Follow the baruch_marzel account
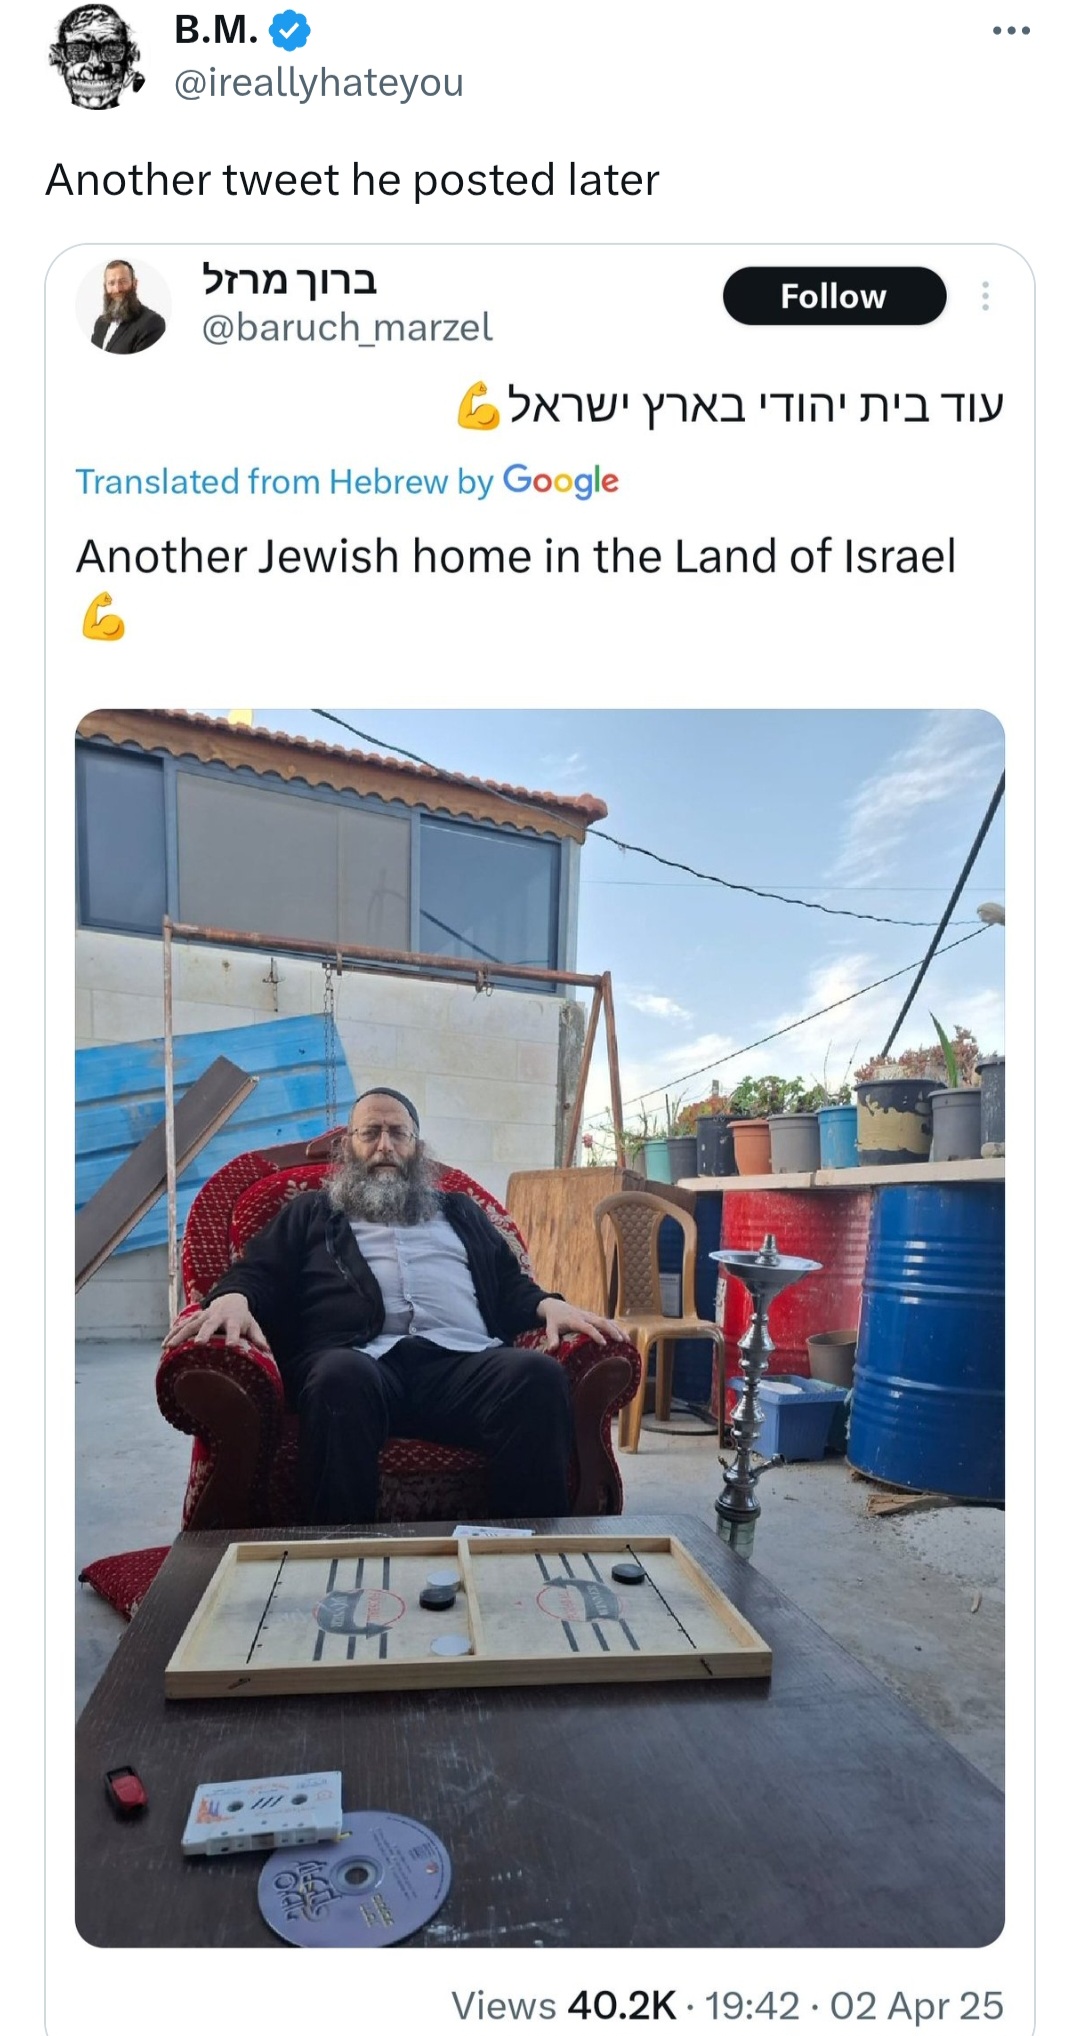 pyautogui.click(x=834, y=296)
